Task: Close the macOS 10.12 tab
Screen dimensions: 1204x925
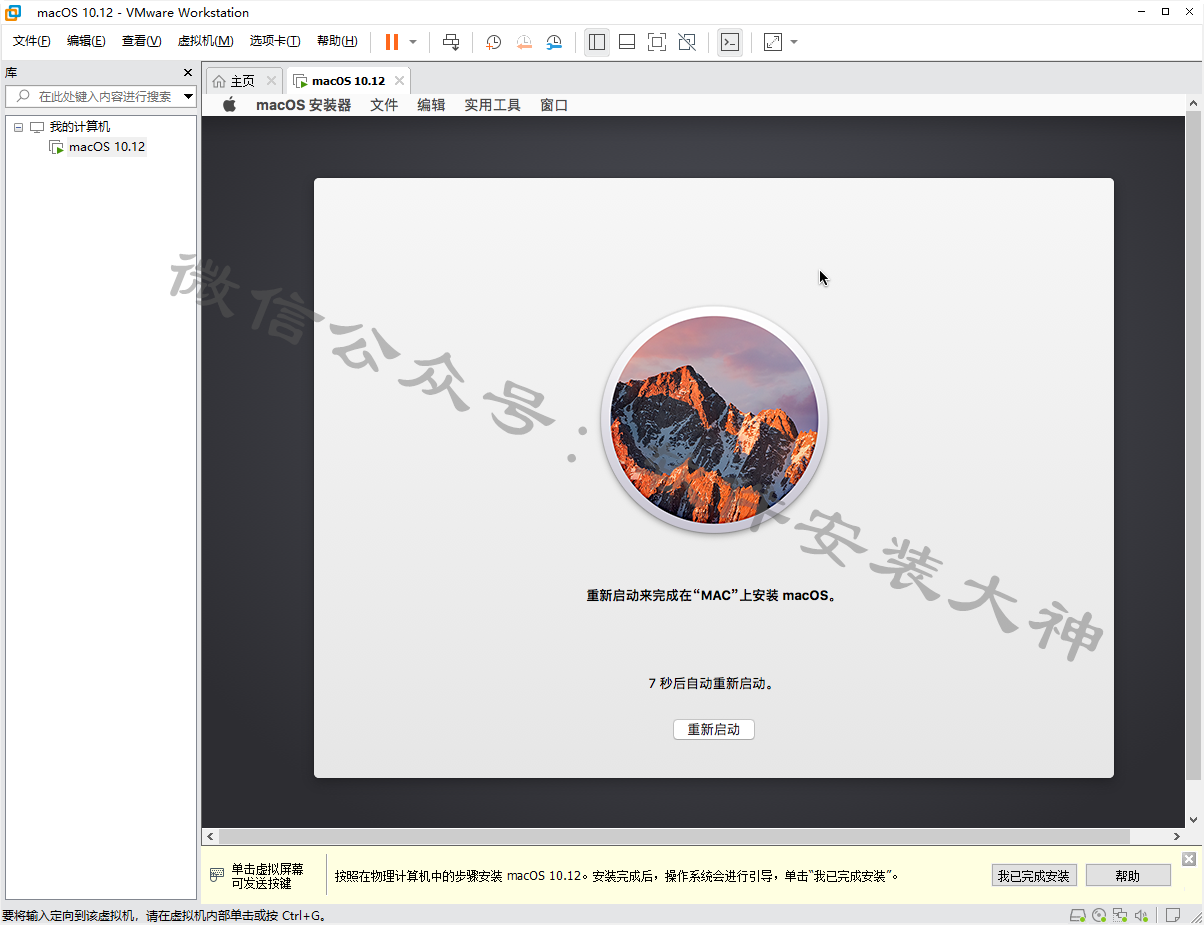Action: click(x=399, y=81)
